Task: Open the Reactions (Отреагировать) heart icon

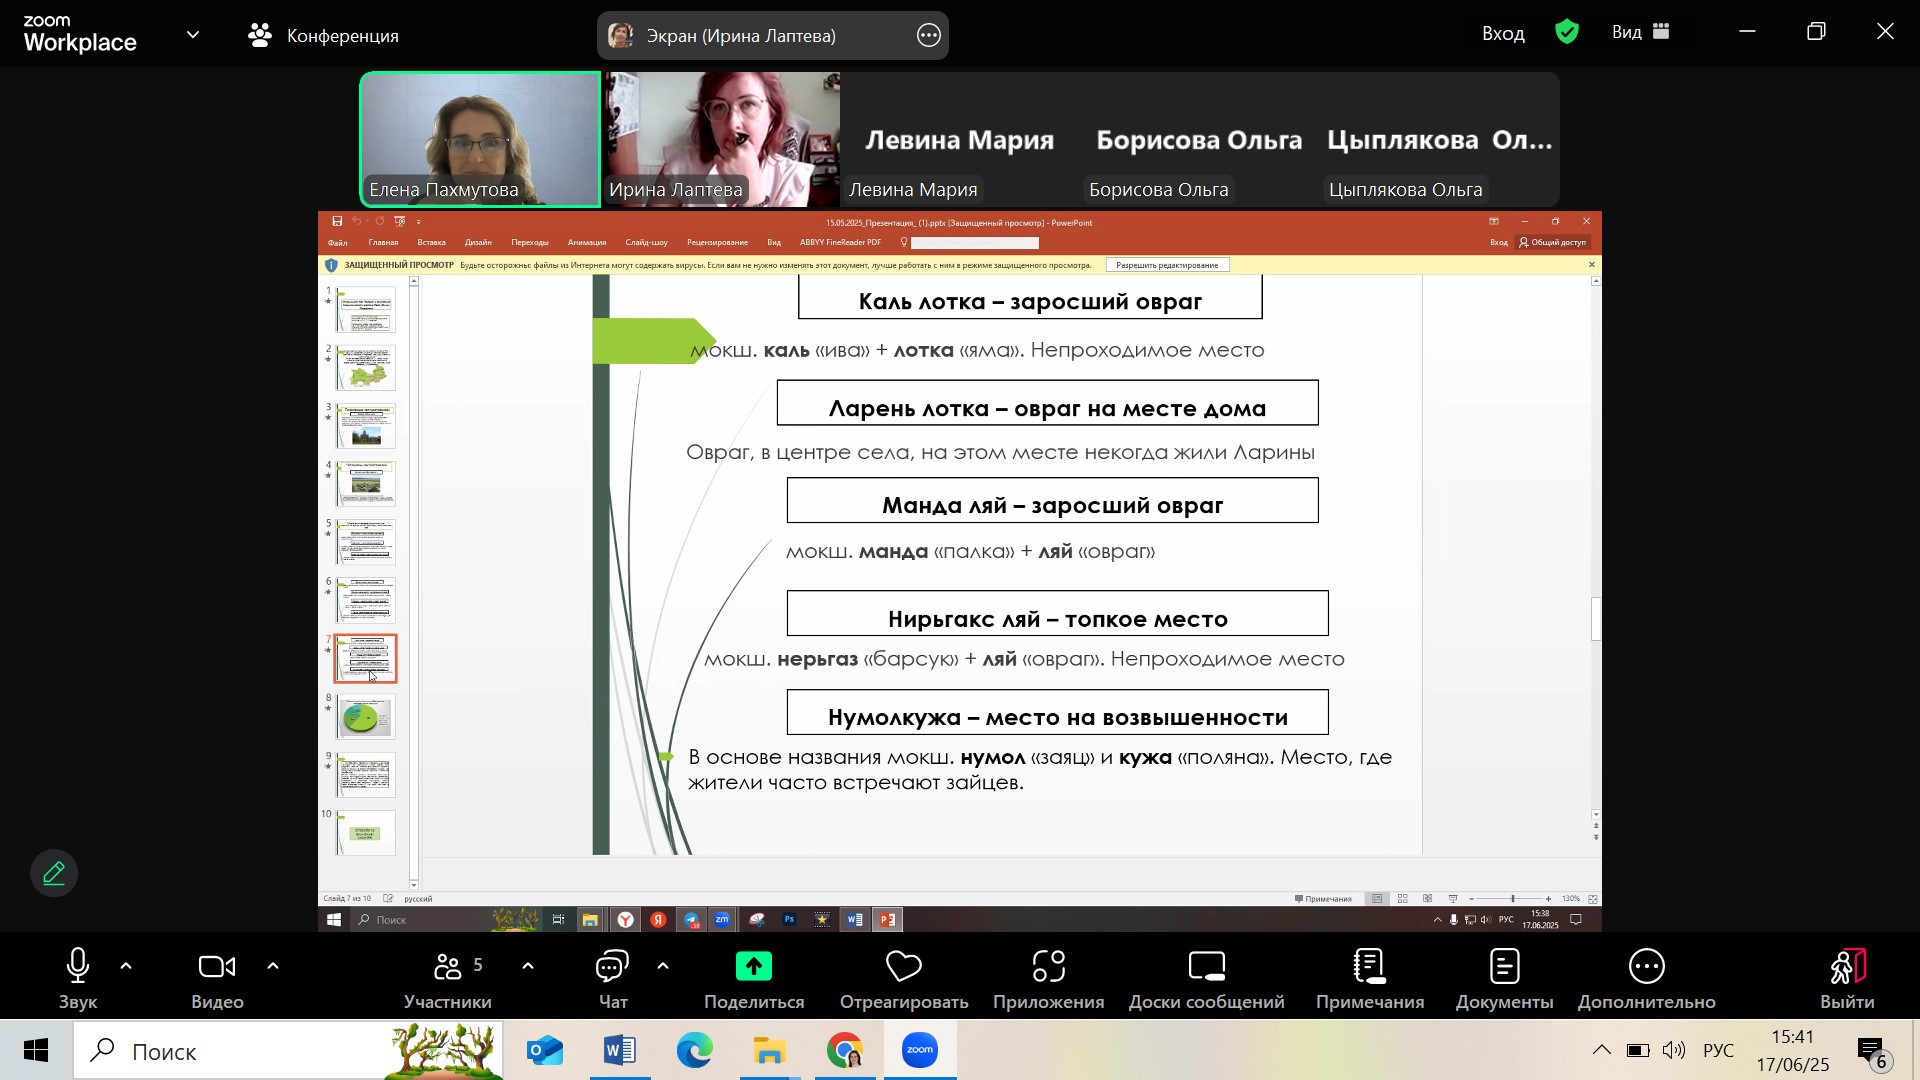Action: (x=903, y=966)
